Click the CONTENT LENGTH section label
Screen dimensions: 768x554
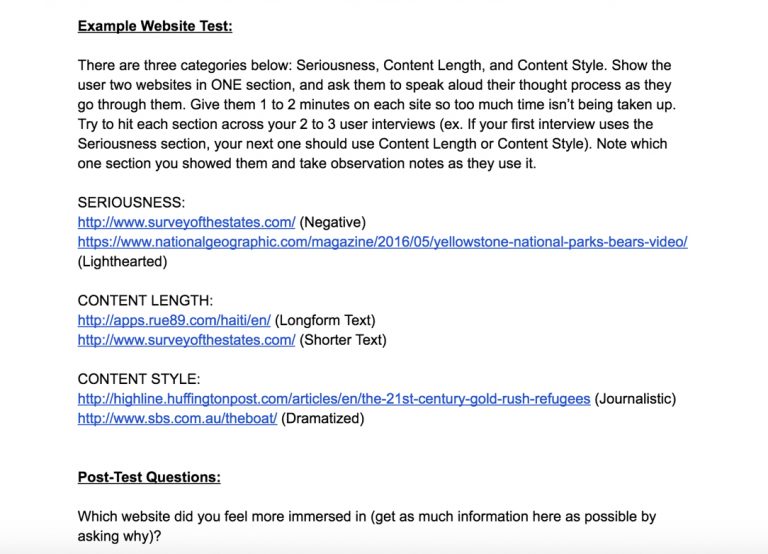(x=145, y=301)
